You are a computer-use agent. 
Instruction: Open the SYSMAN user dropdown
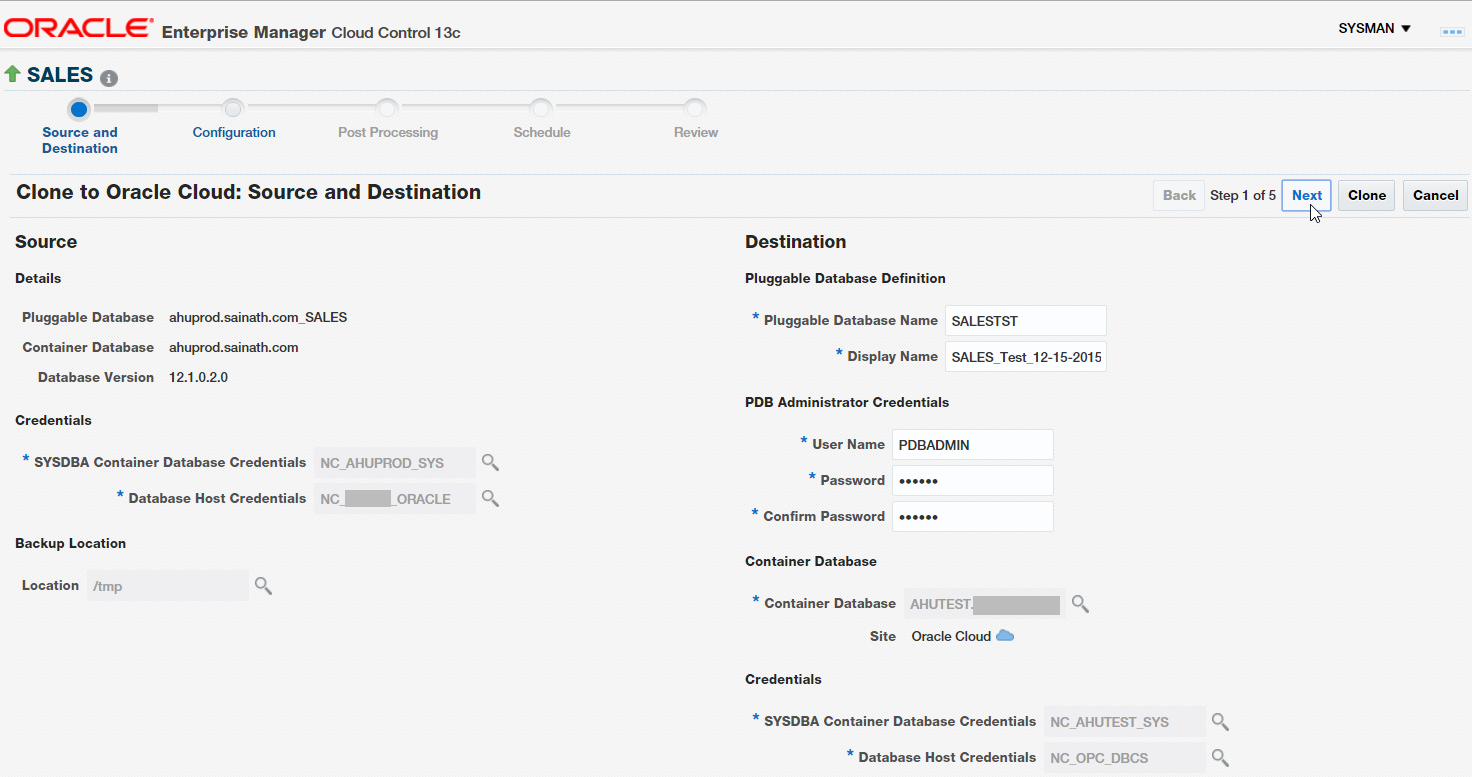[x=1374, y=28]
